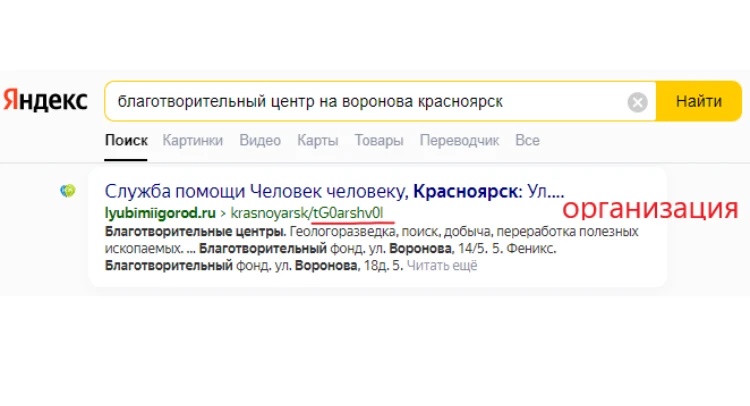Screen dimensions: 750x406
Task: Clear the search query with the X icon
Action: (637, 102)
